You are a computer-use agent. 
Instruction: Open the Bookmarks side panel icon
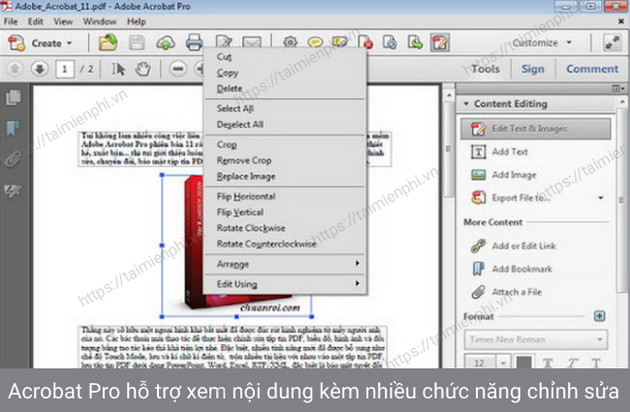point(13,128)
